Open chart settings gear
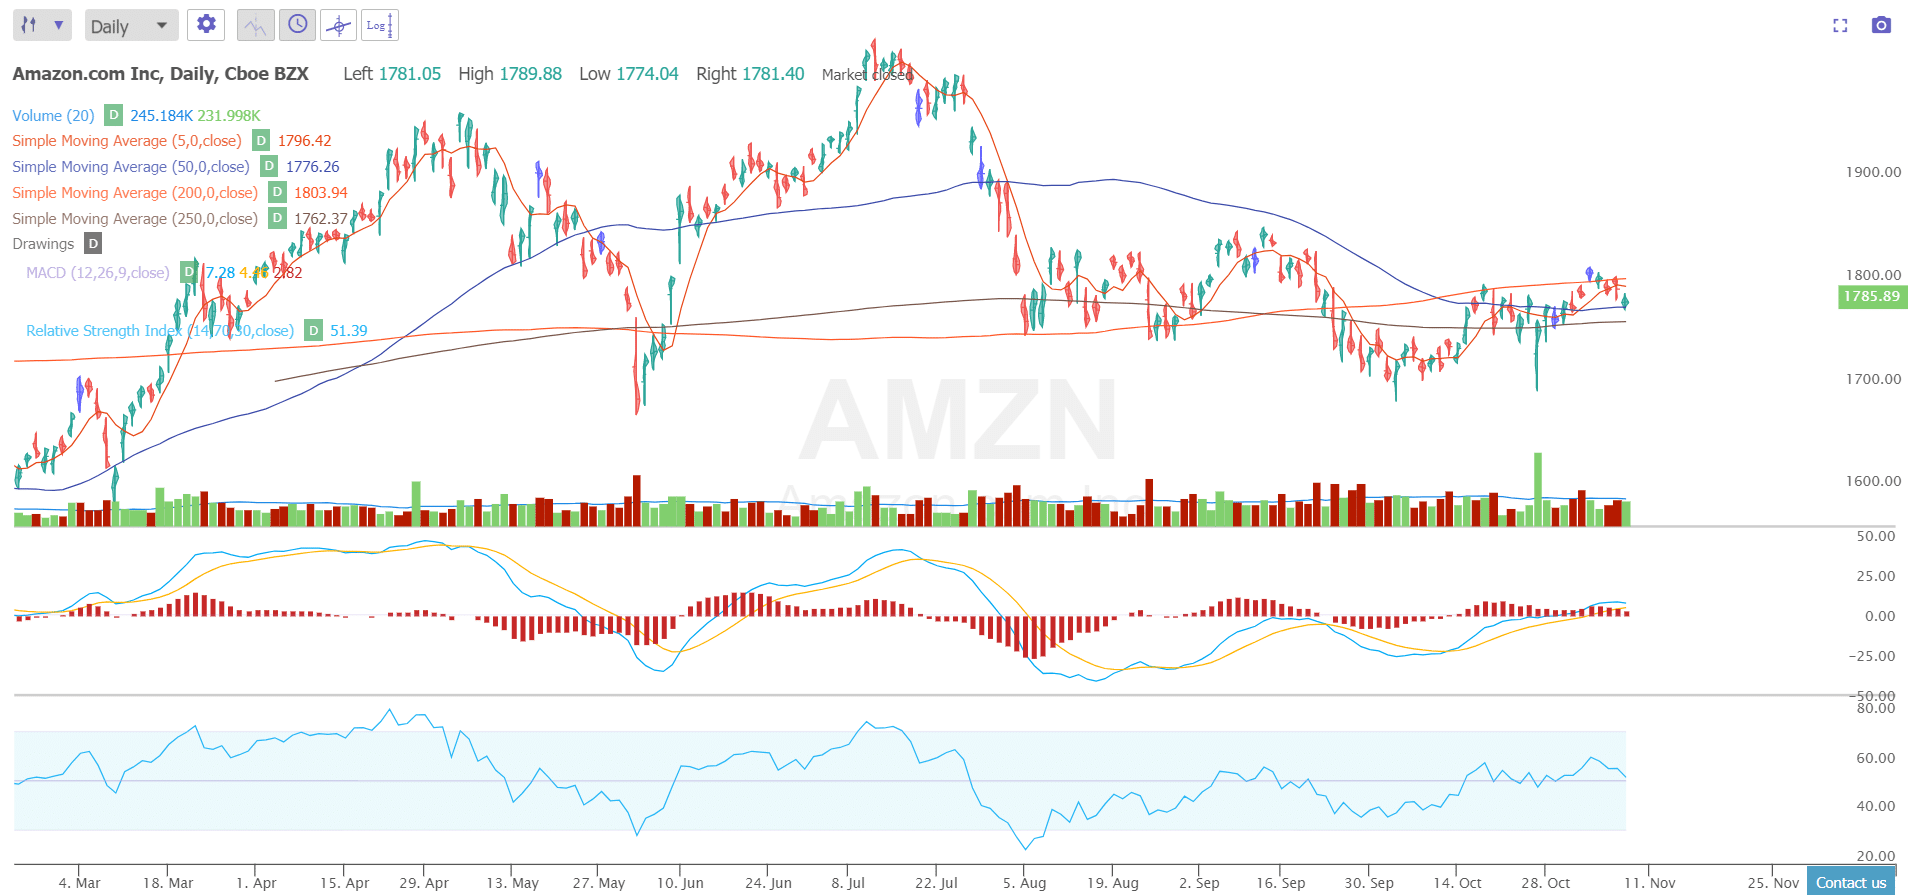The image size is (1913, 895). tap(206, 25)
